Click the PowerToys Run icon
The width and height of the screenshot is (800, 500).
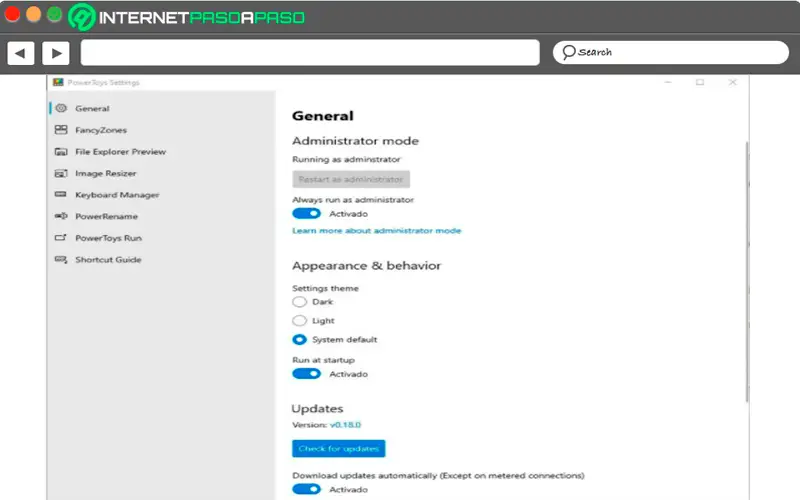tap(61, 238)
